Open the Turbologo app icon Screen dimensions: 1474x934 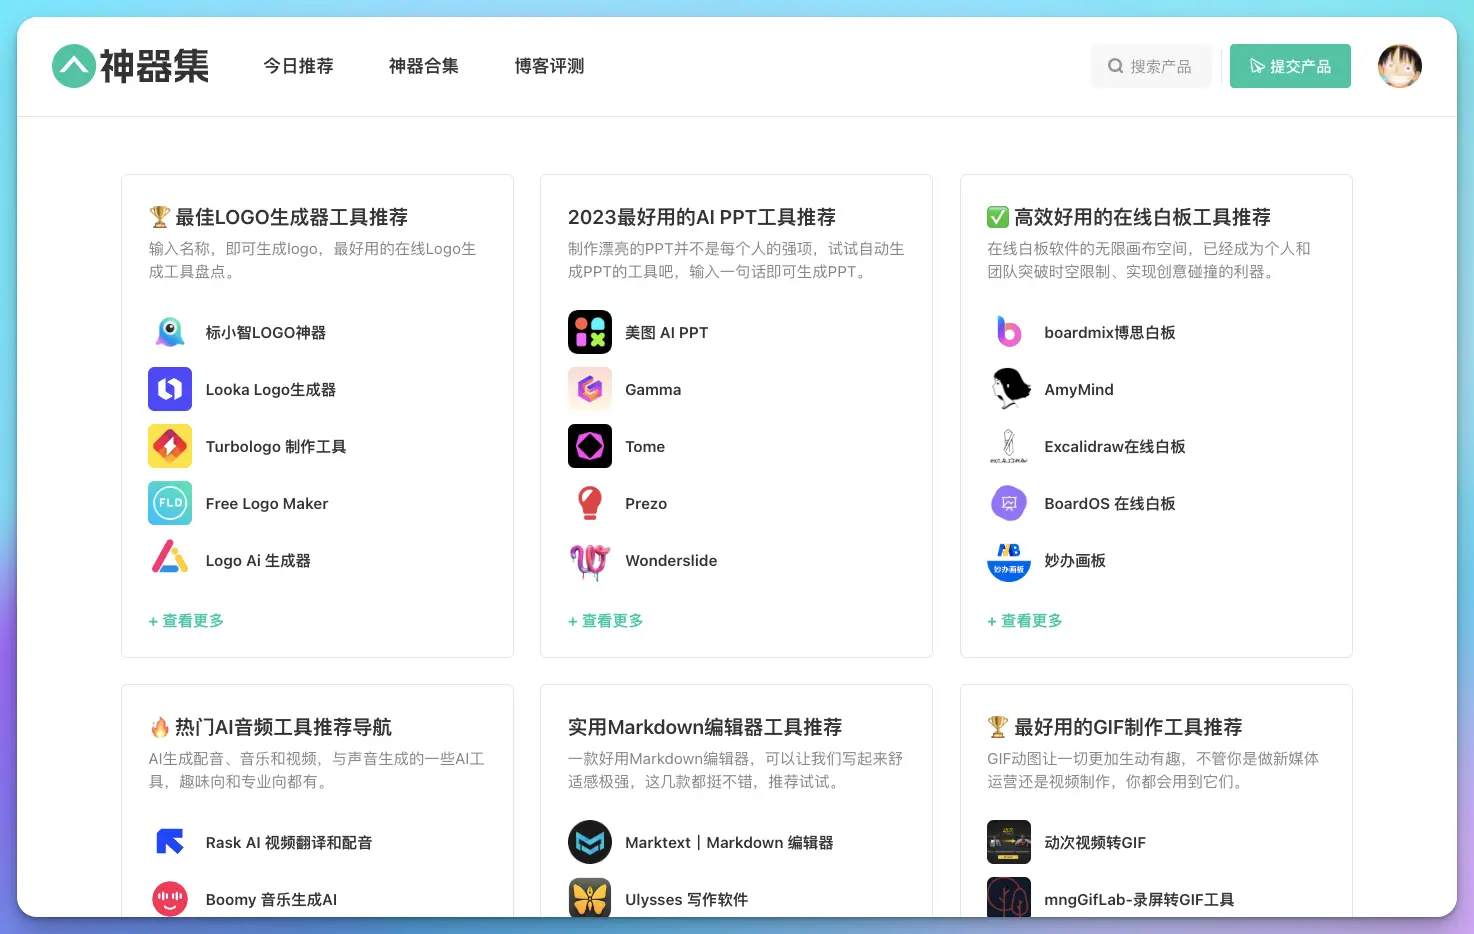tap(170, 446)
